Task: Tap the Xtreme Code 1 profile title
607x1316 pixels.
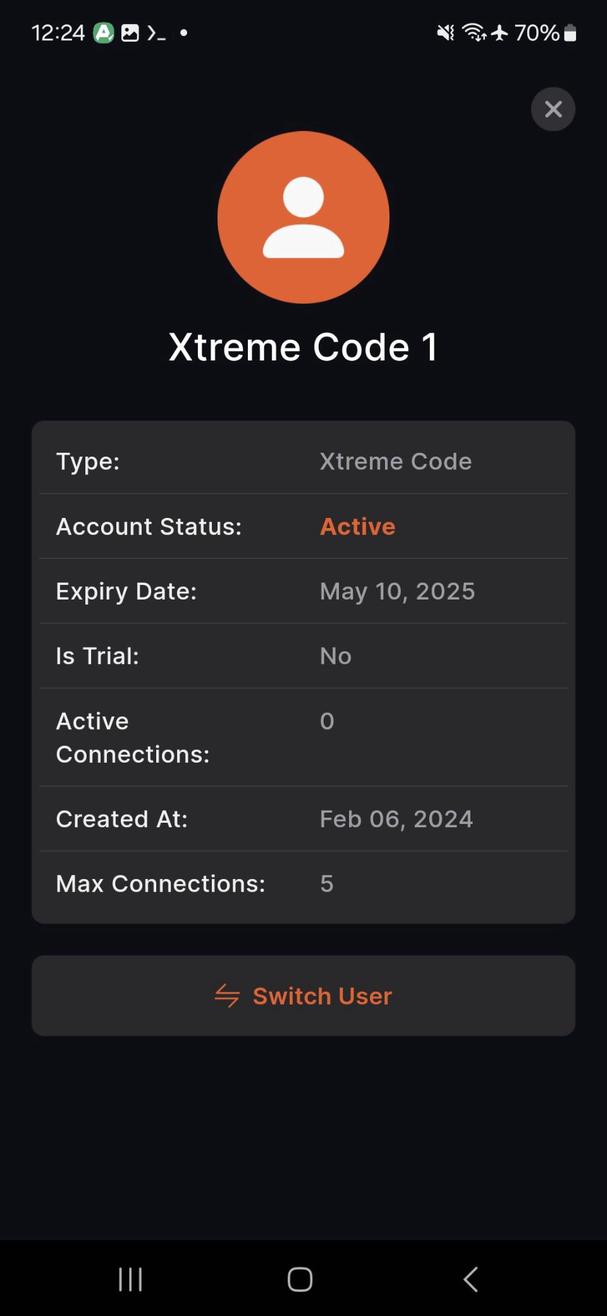Action: tap(303, 346)
